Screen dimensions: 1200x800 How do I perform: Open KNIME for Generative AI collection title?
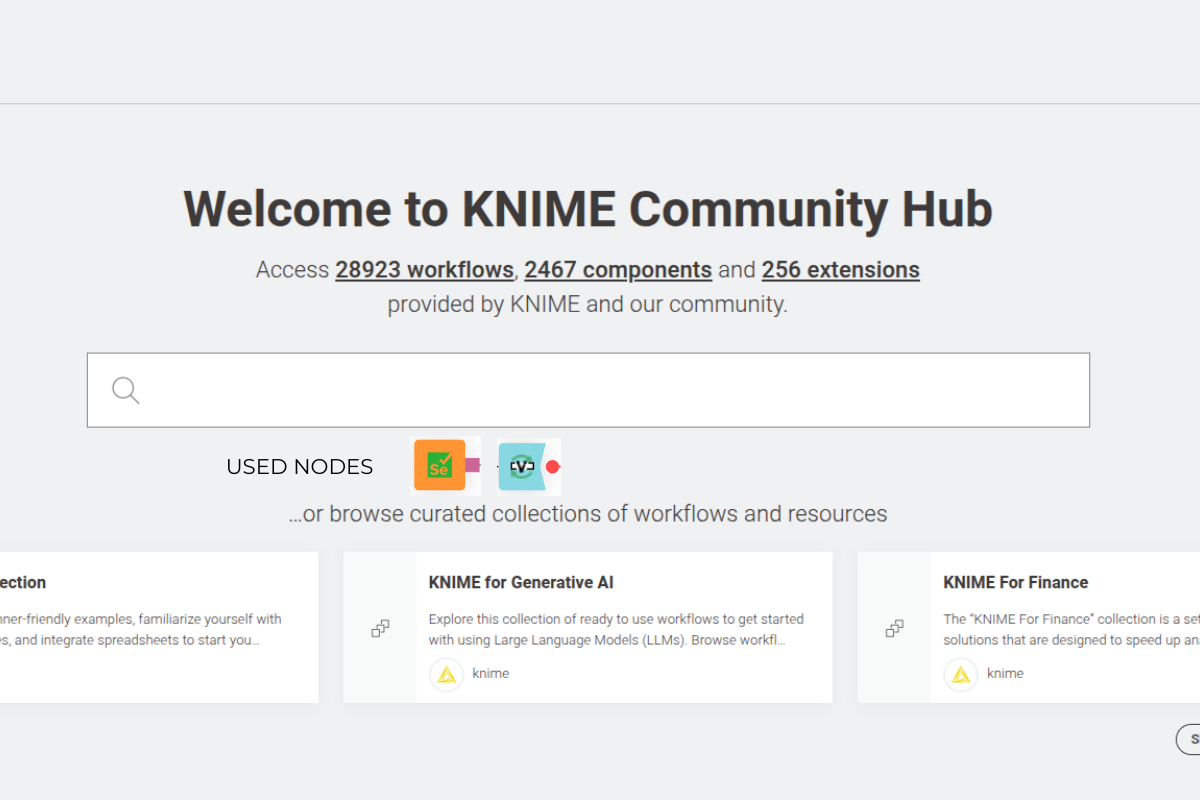(521, 582)
